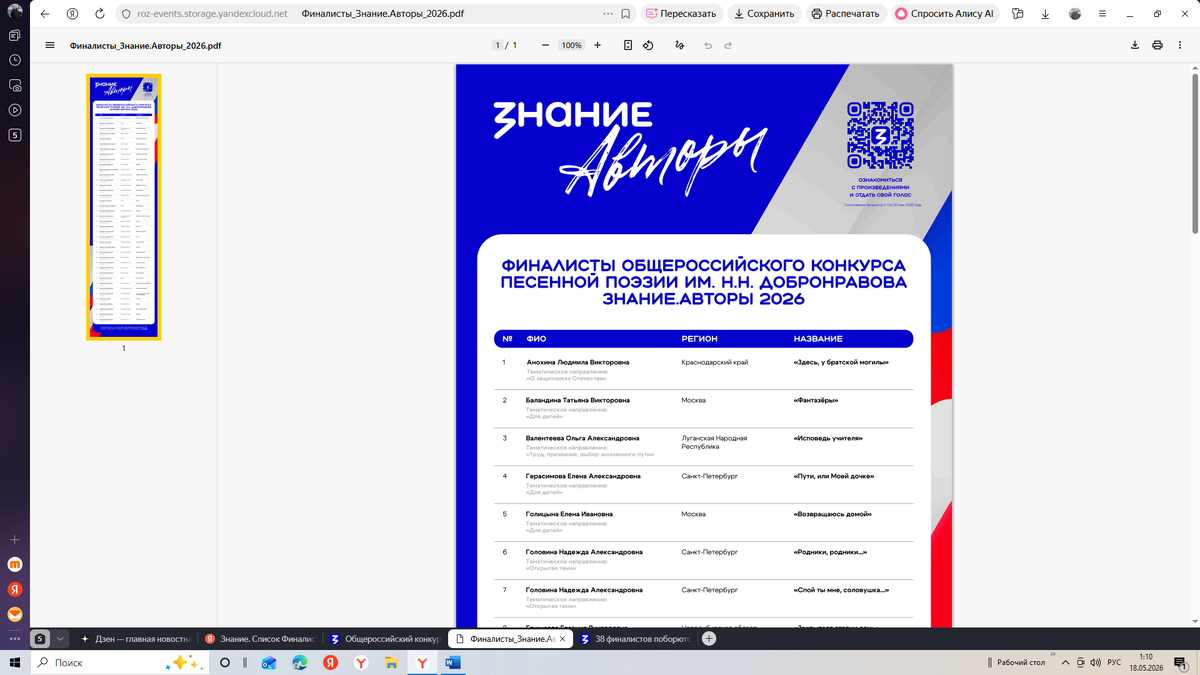Viewport: 1200px width, 675px height.
Task: Switch to the Знание. Список Финалистов tab
Action: (259, 638)
